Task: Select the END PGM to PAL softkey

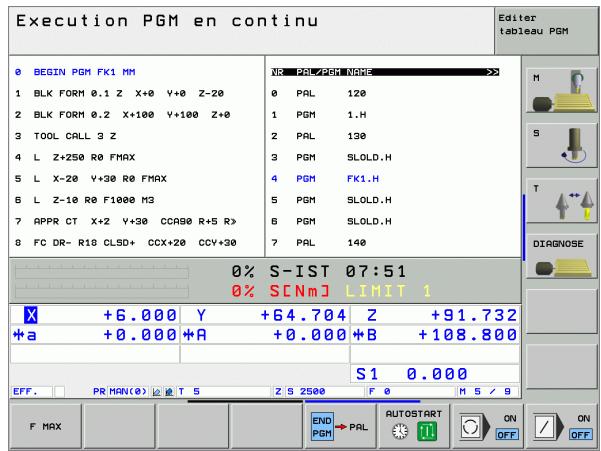Action: click(x=340, y=426)
